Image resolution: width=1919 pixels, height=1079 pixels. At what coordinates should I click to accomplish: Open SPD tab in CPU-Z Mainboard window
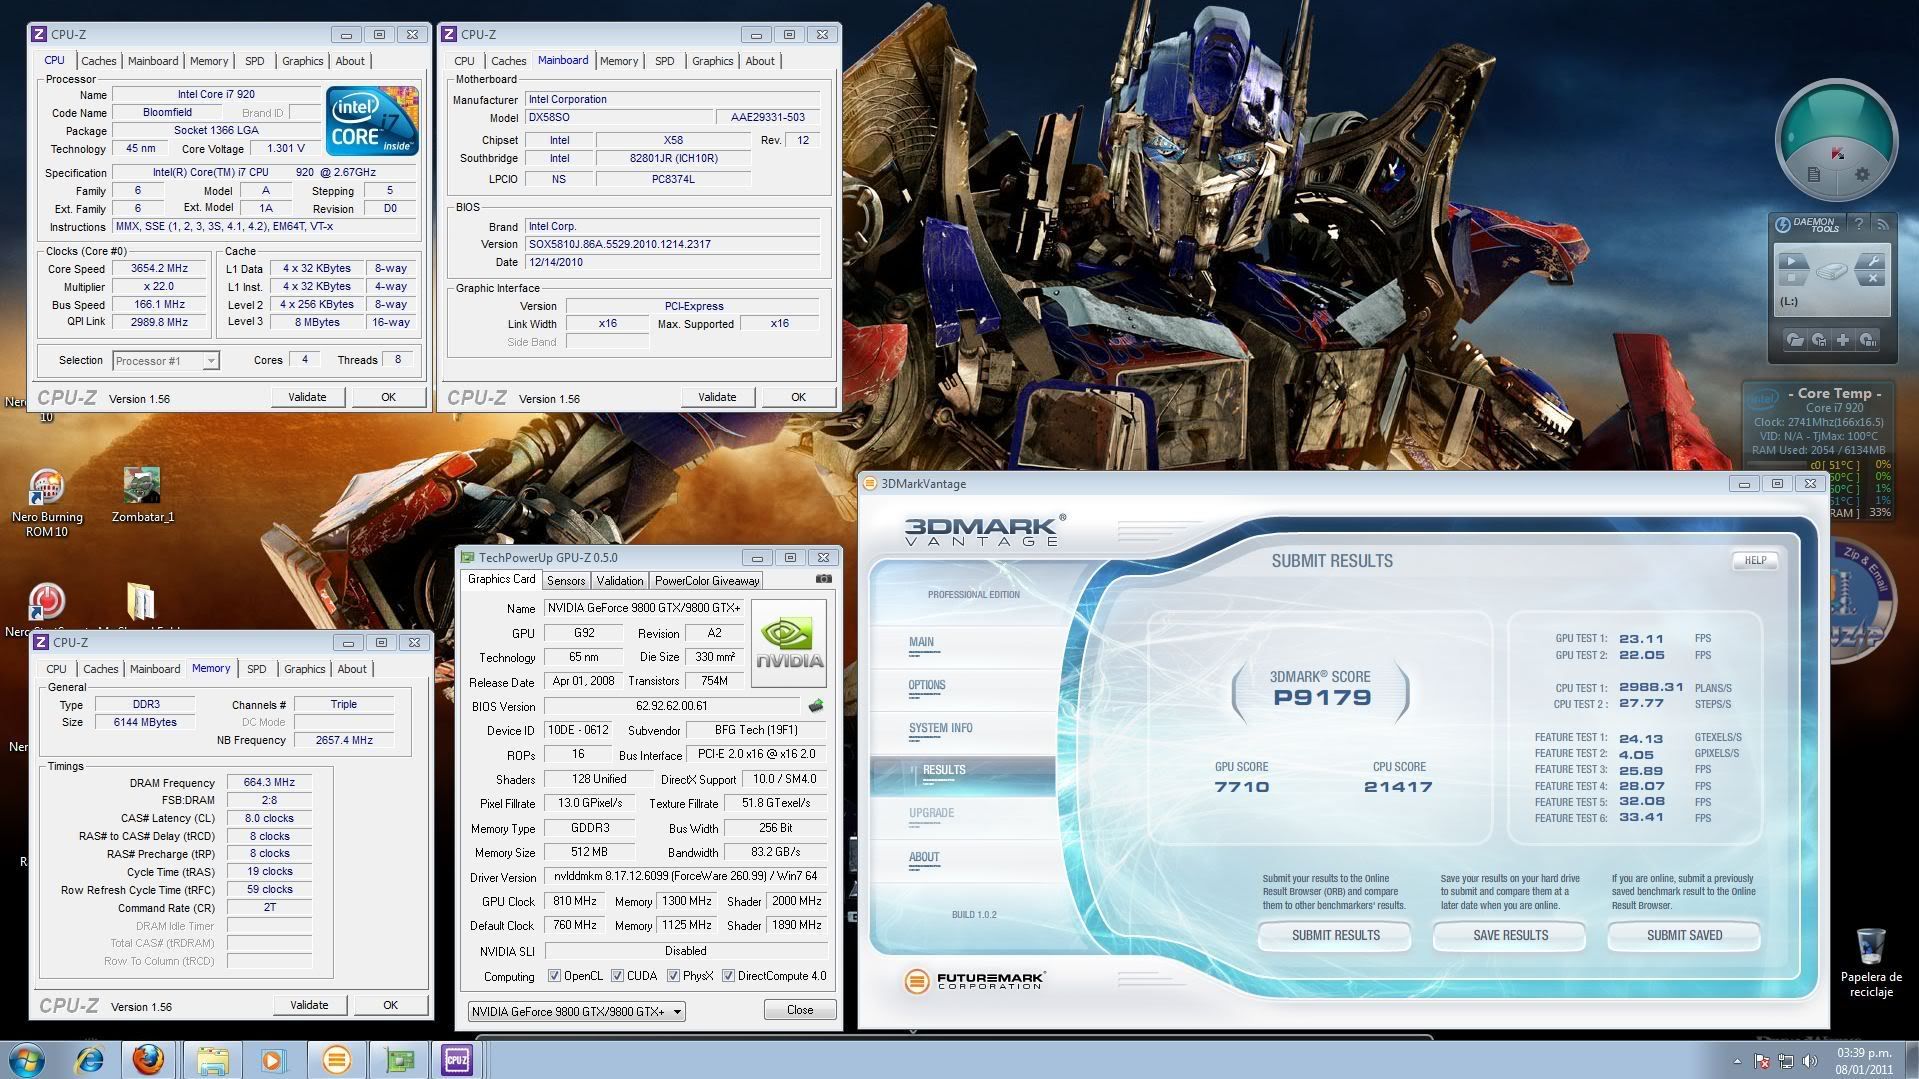coord(664,61)
